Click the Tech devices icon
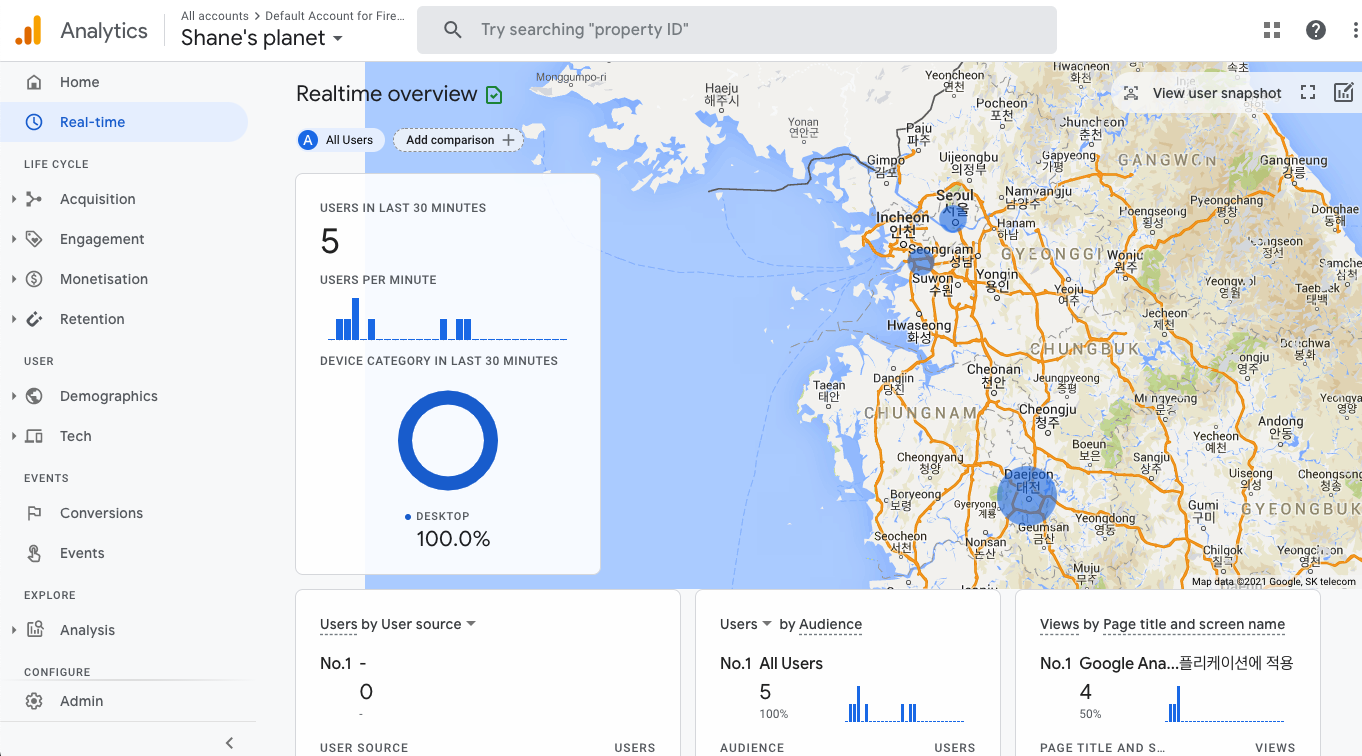The width and height of the screenshot is (1362, 756). coord(34,436)
